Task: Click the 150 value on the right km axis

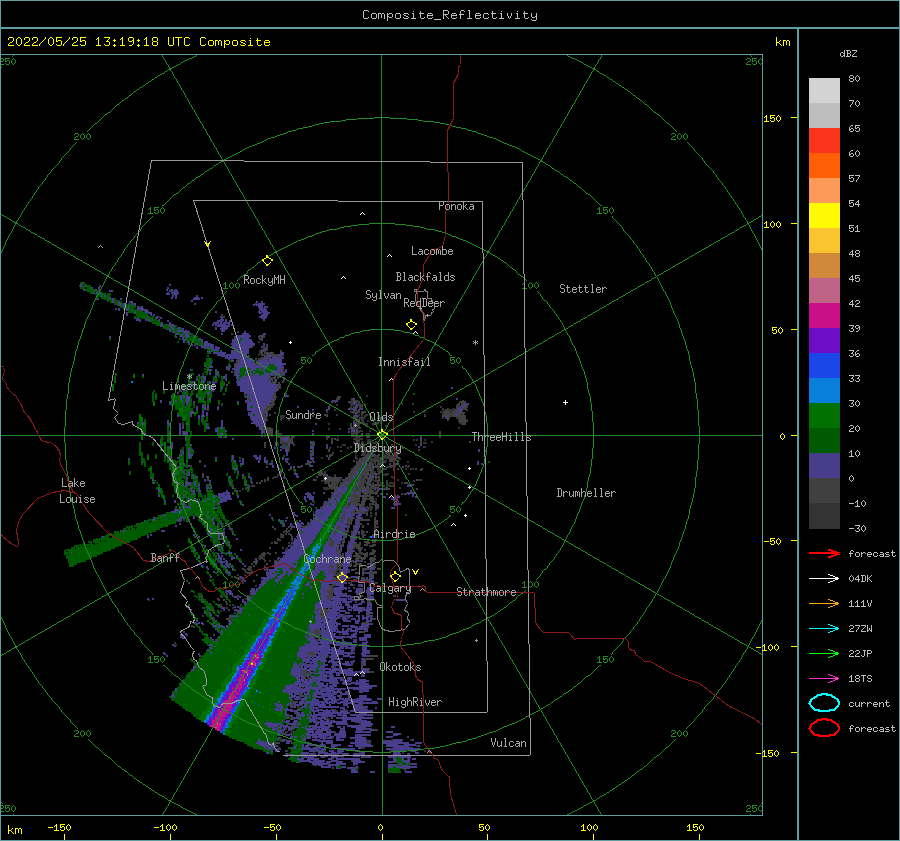Action: [772, 118]
